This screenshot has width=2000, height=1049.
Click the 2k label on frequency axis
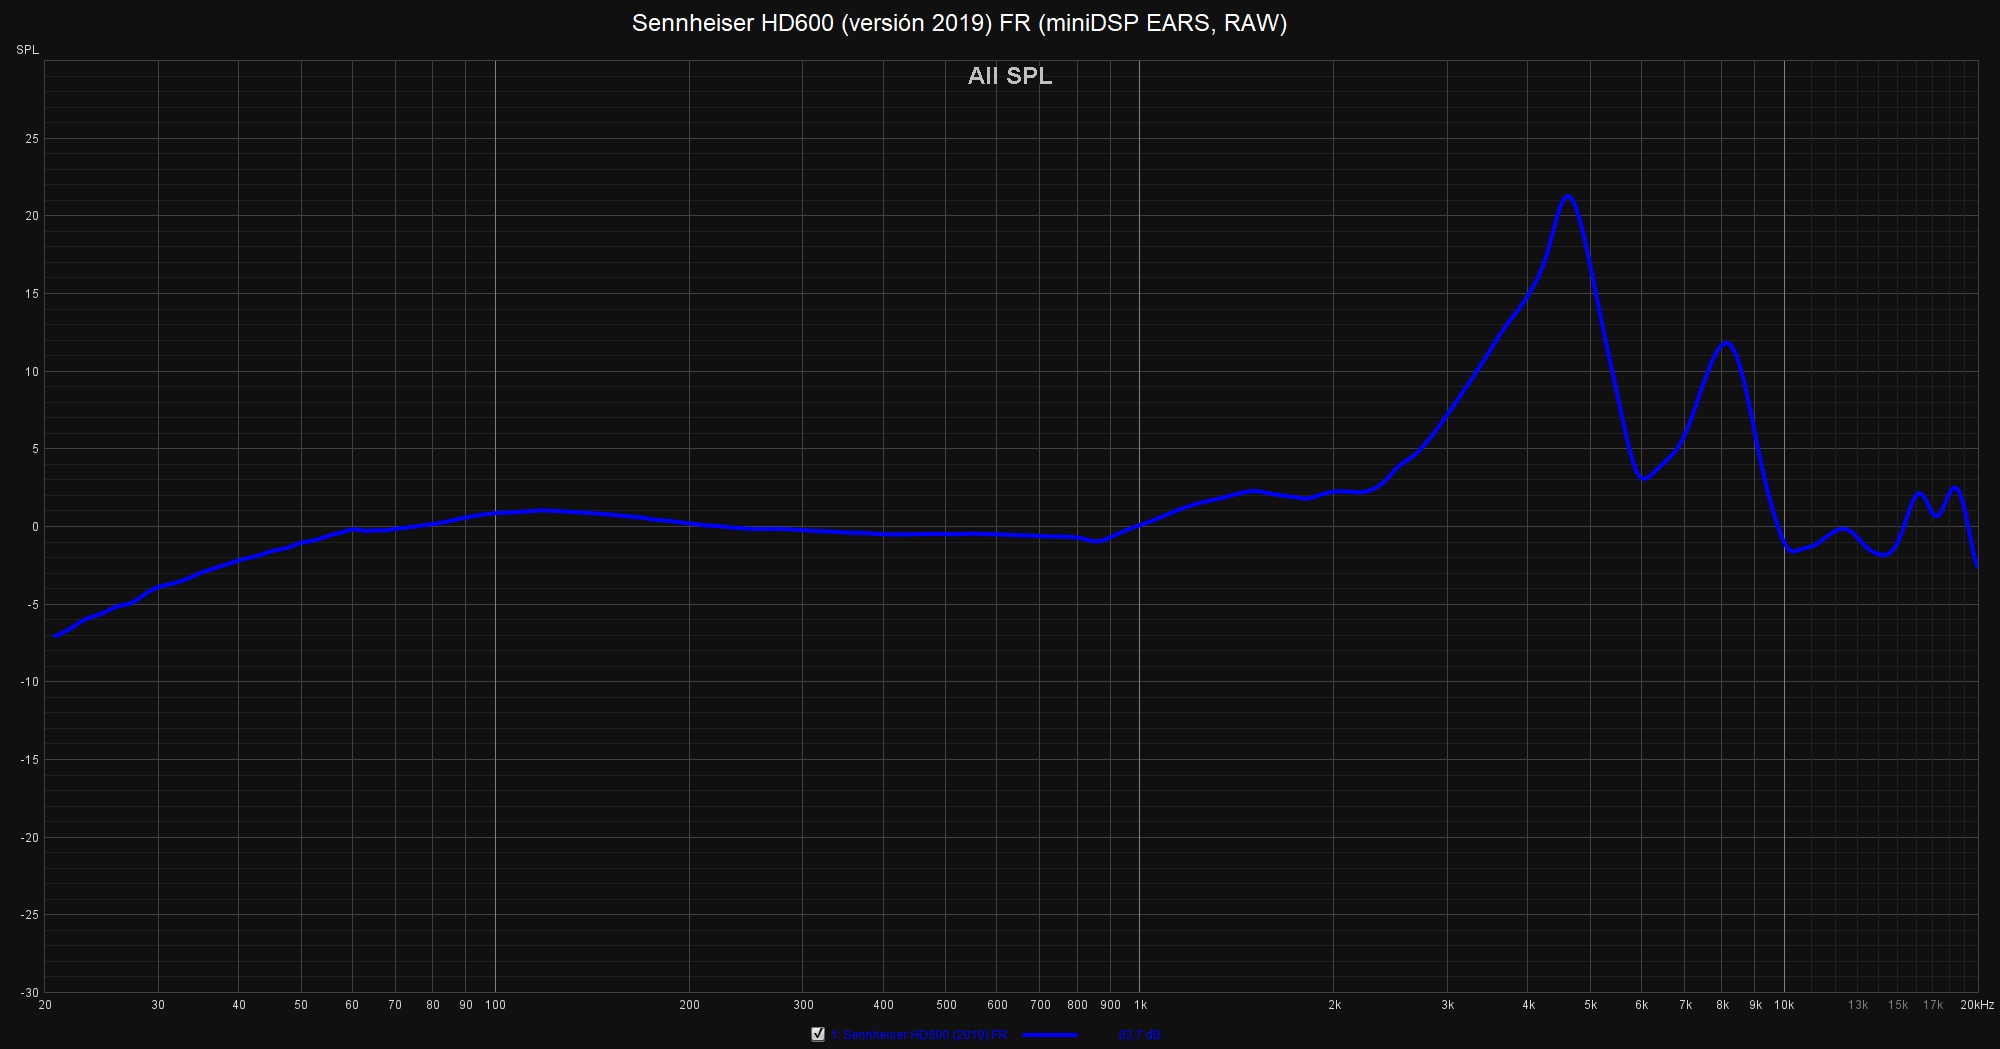1333,1005
